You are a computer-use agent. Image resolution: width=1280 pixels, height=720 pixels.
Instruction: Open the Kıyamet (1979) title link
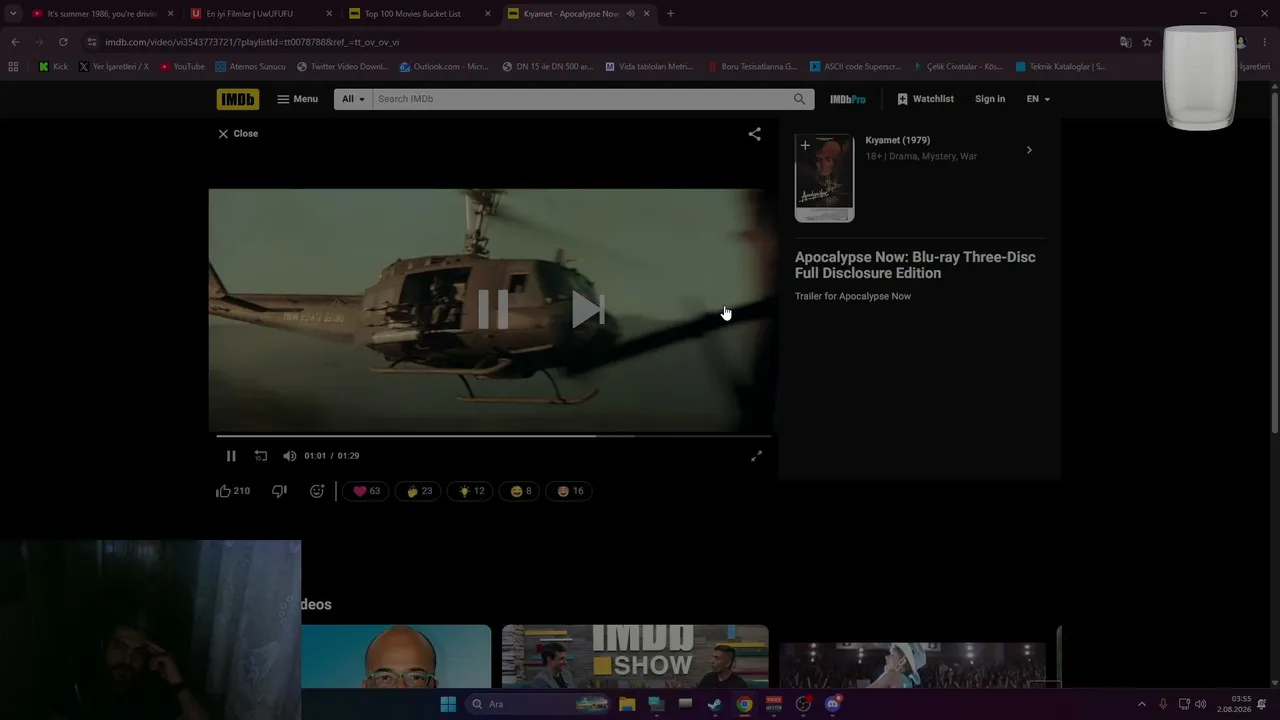pyautogui.click(x=898, y=140)
